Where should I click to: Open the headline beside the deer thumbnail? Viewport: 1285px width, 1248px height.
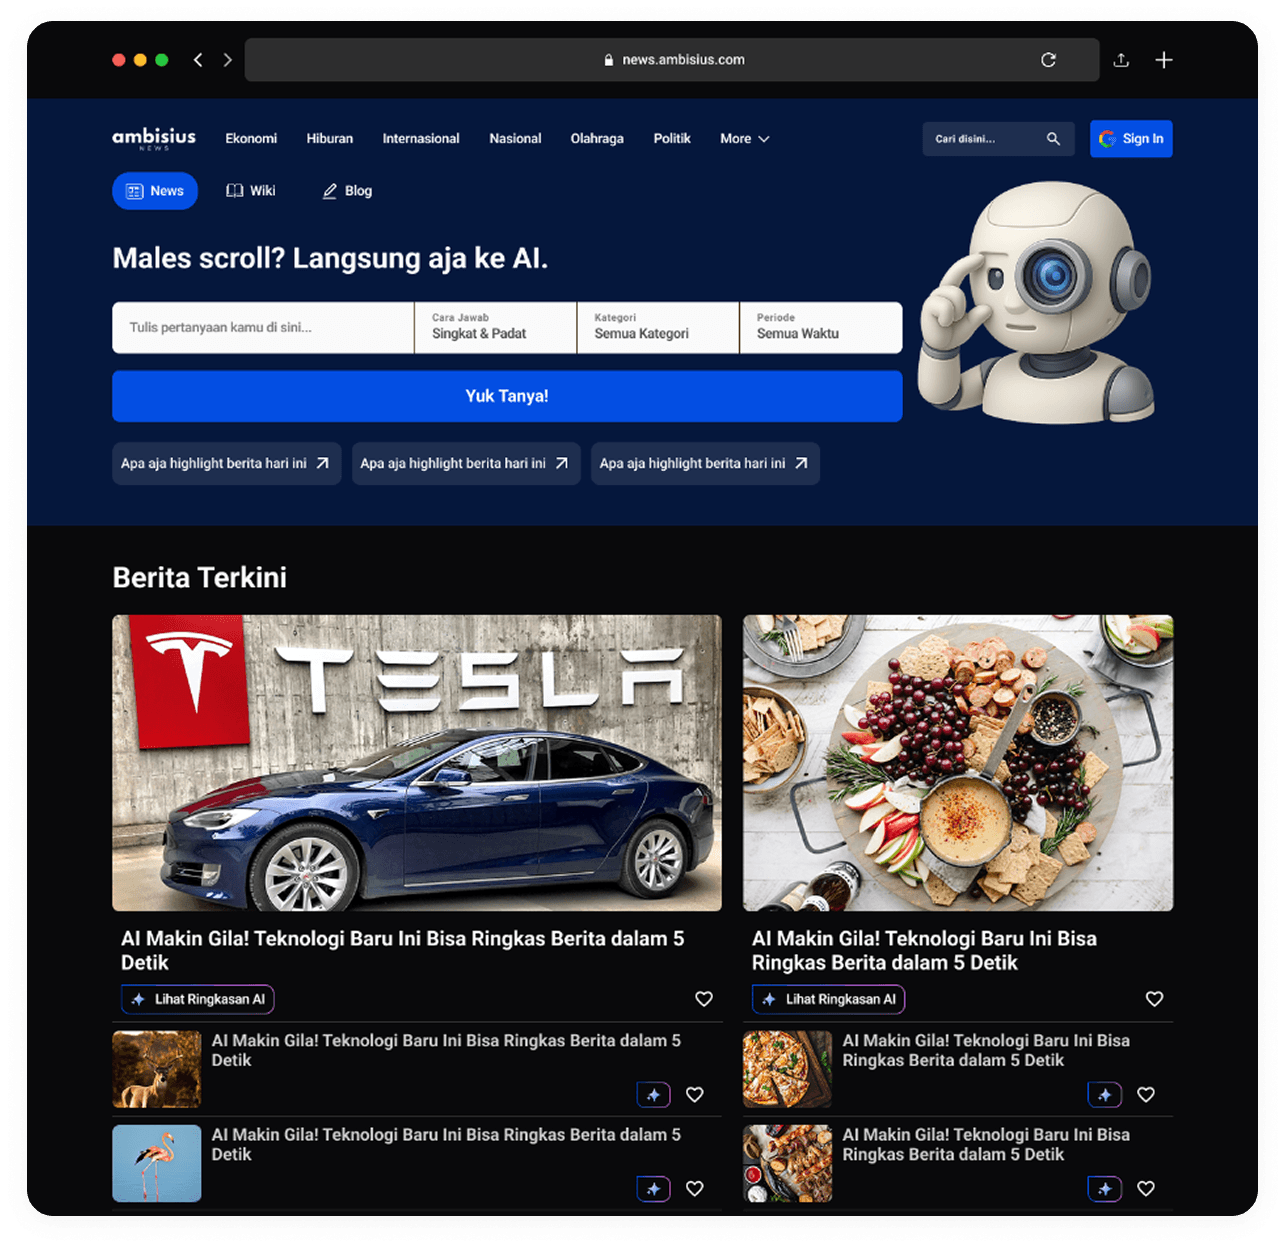446,1050
